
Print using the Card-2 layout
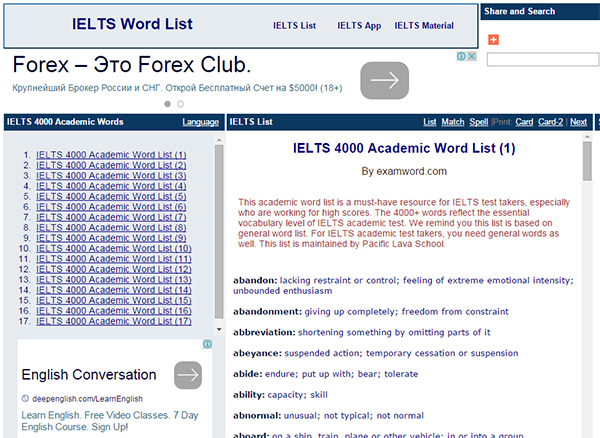[x=551, y=122]
